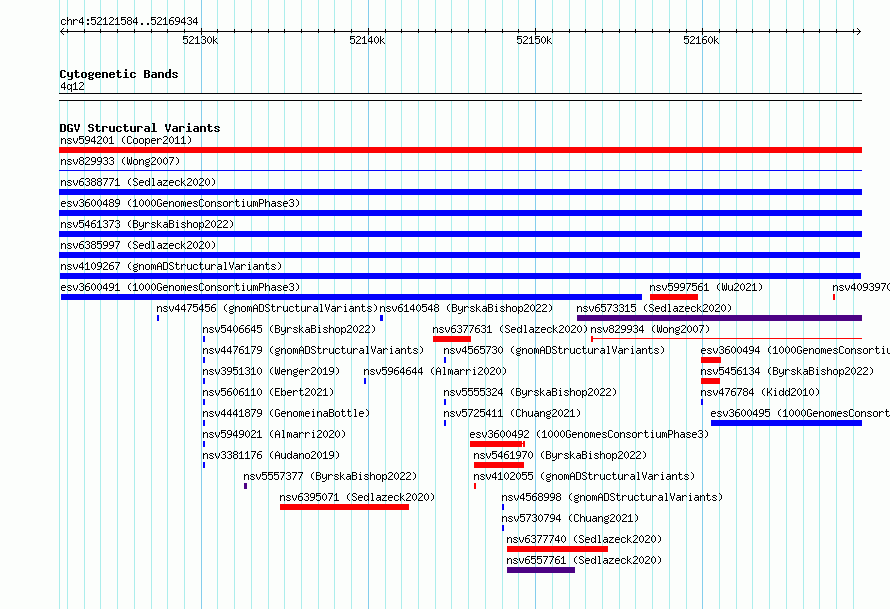Viewport: 890px width, 609px height.
Task: Open nsv6377740 (Sedlazeck2020) label
Action: click(584, 539)
